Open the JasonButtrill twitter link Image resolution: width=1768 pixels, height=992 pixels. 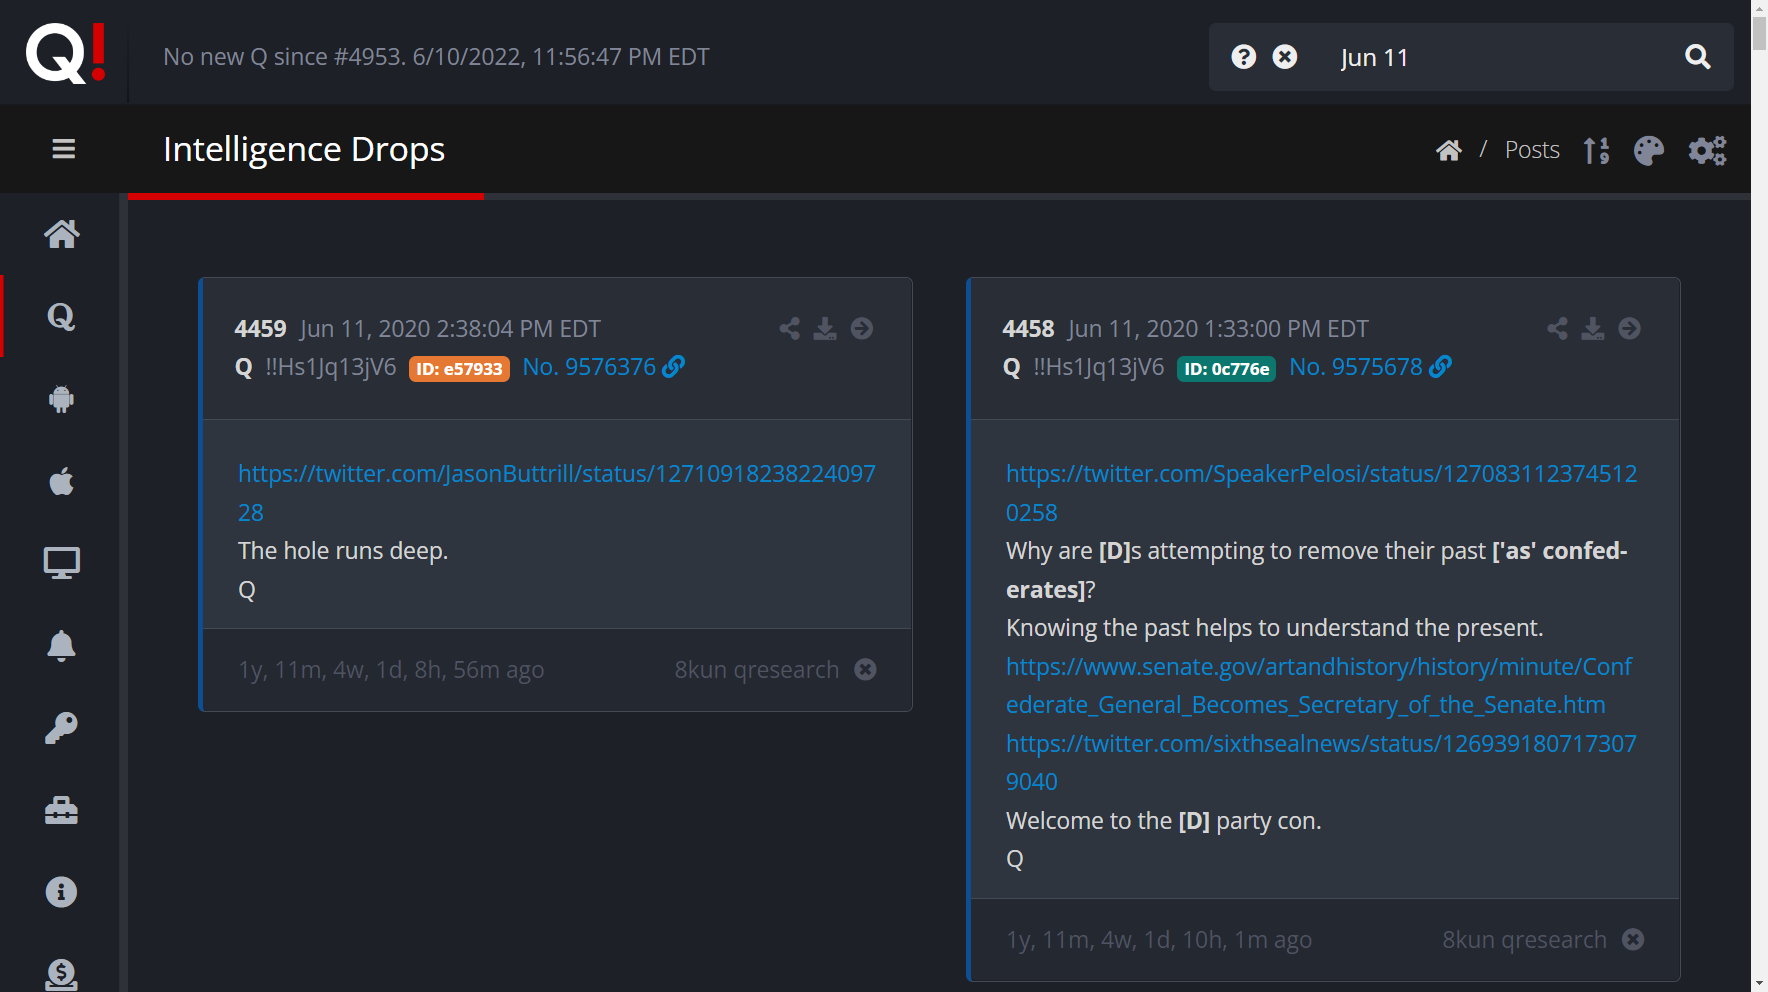(556, 474)
